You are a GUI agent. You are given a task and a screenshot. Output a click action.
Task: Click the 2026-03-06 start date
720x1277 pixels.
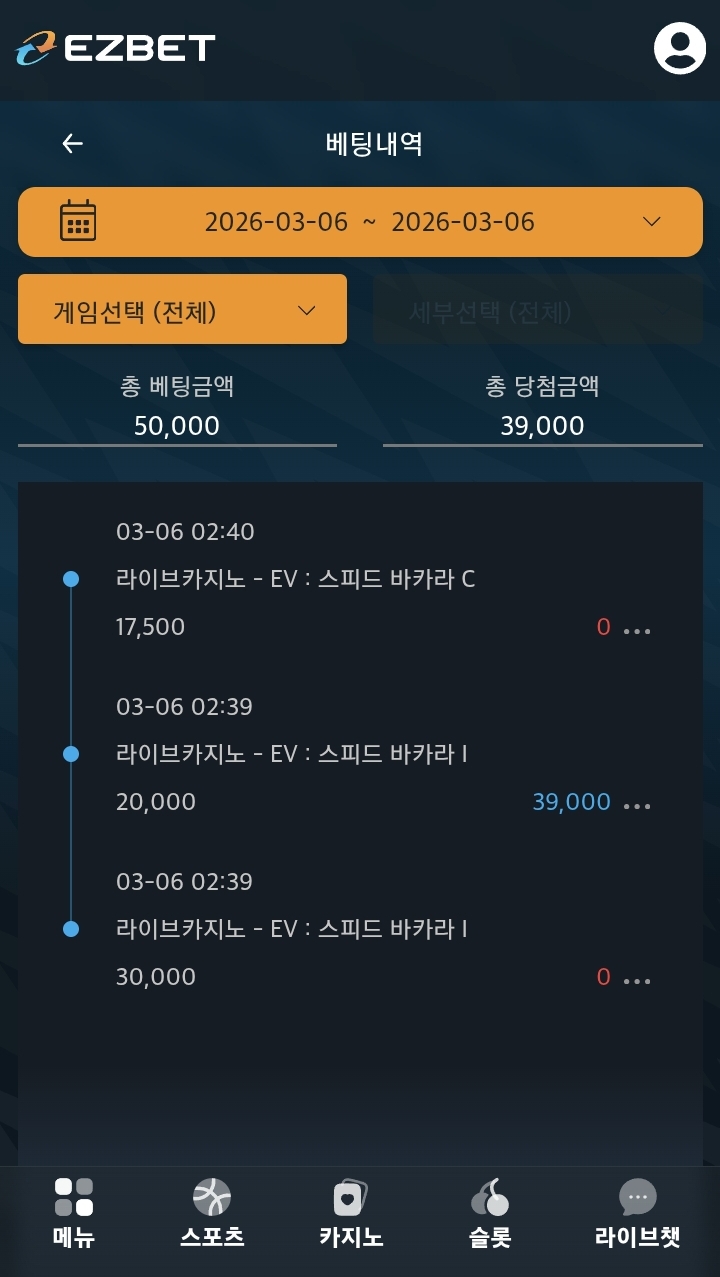276,222
